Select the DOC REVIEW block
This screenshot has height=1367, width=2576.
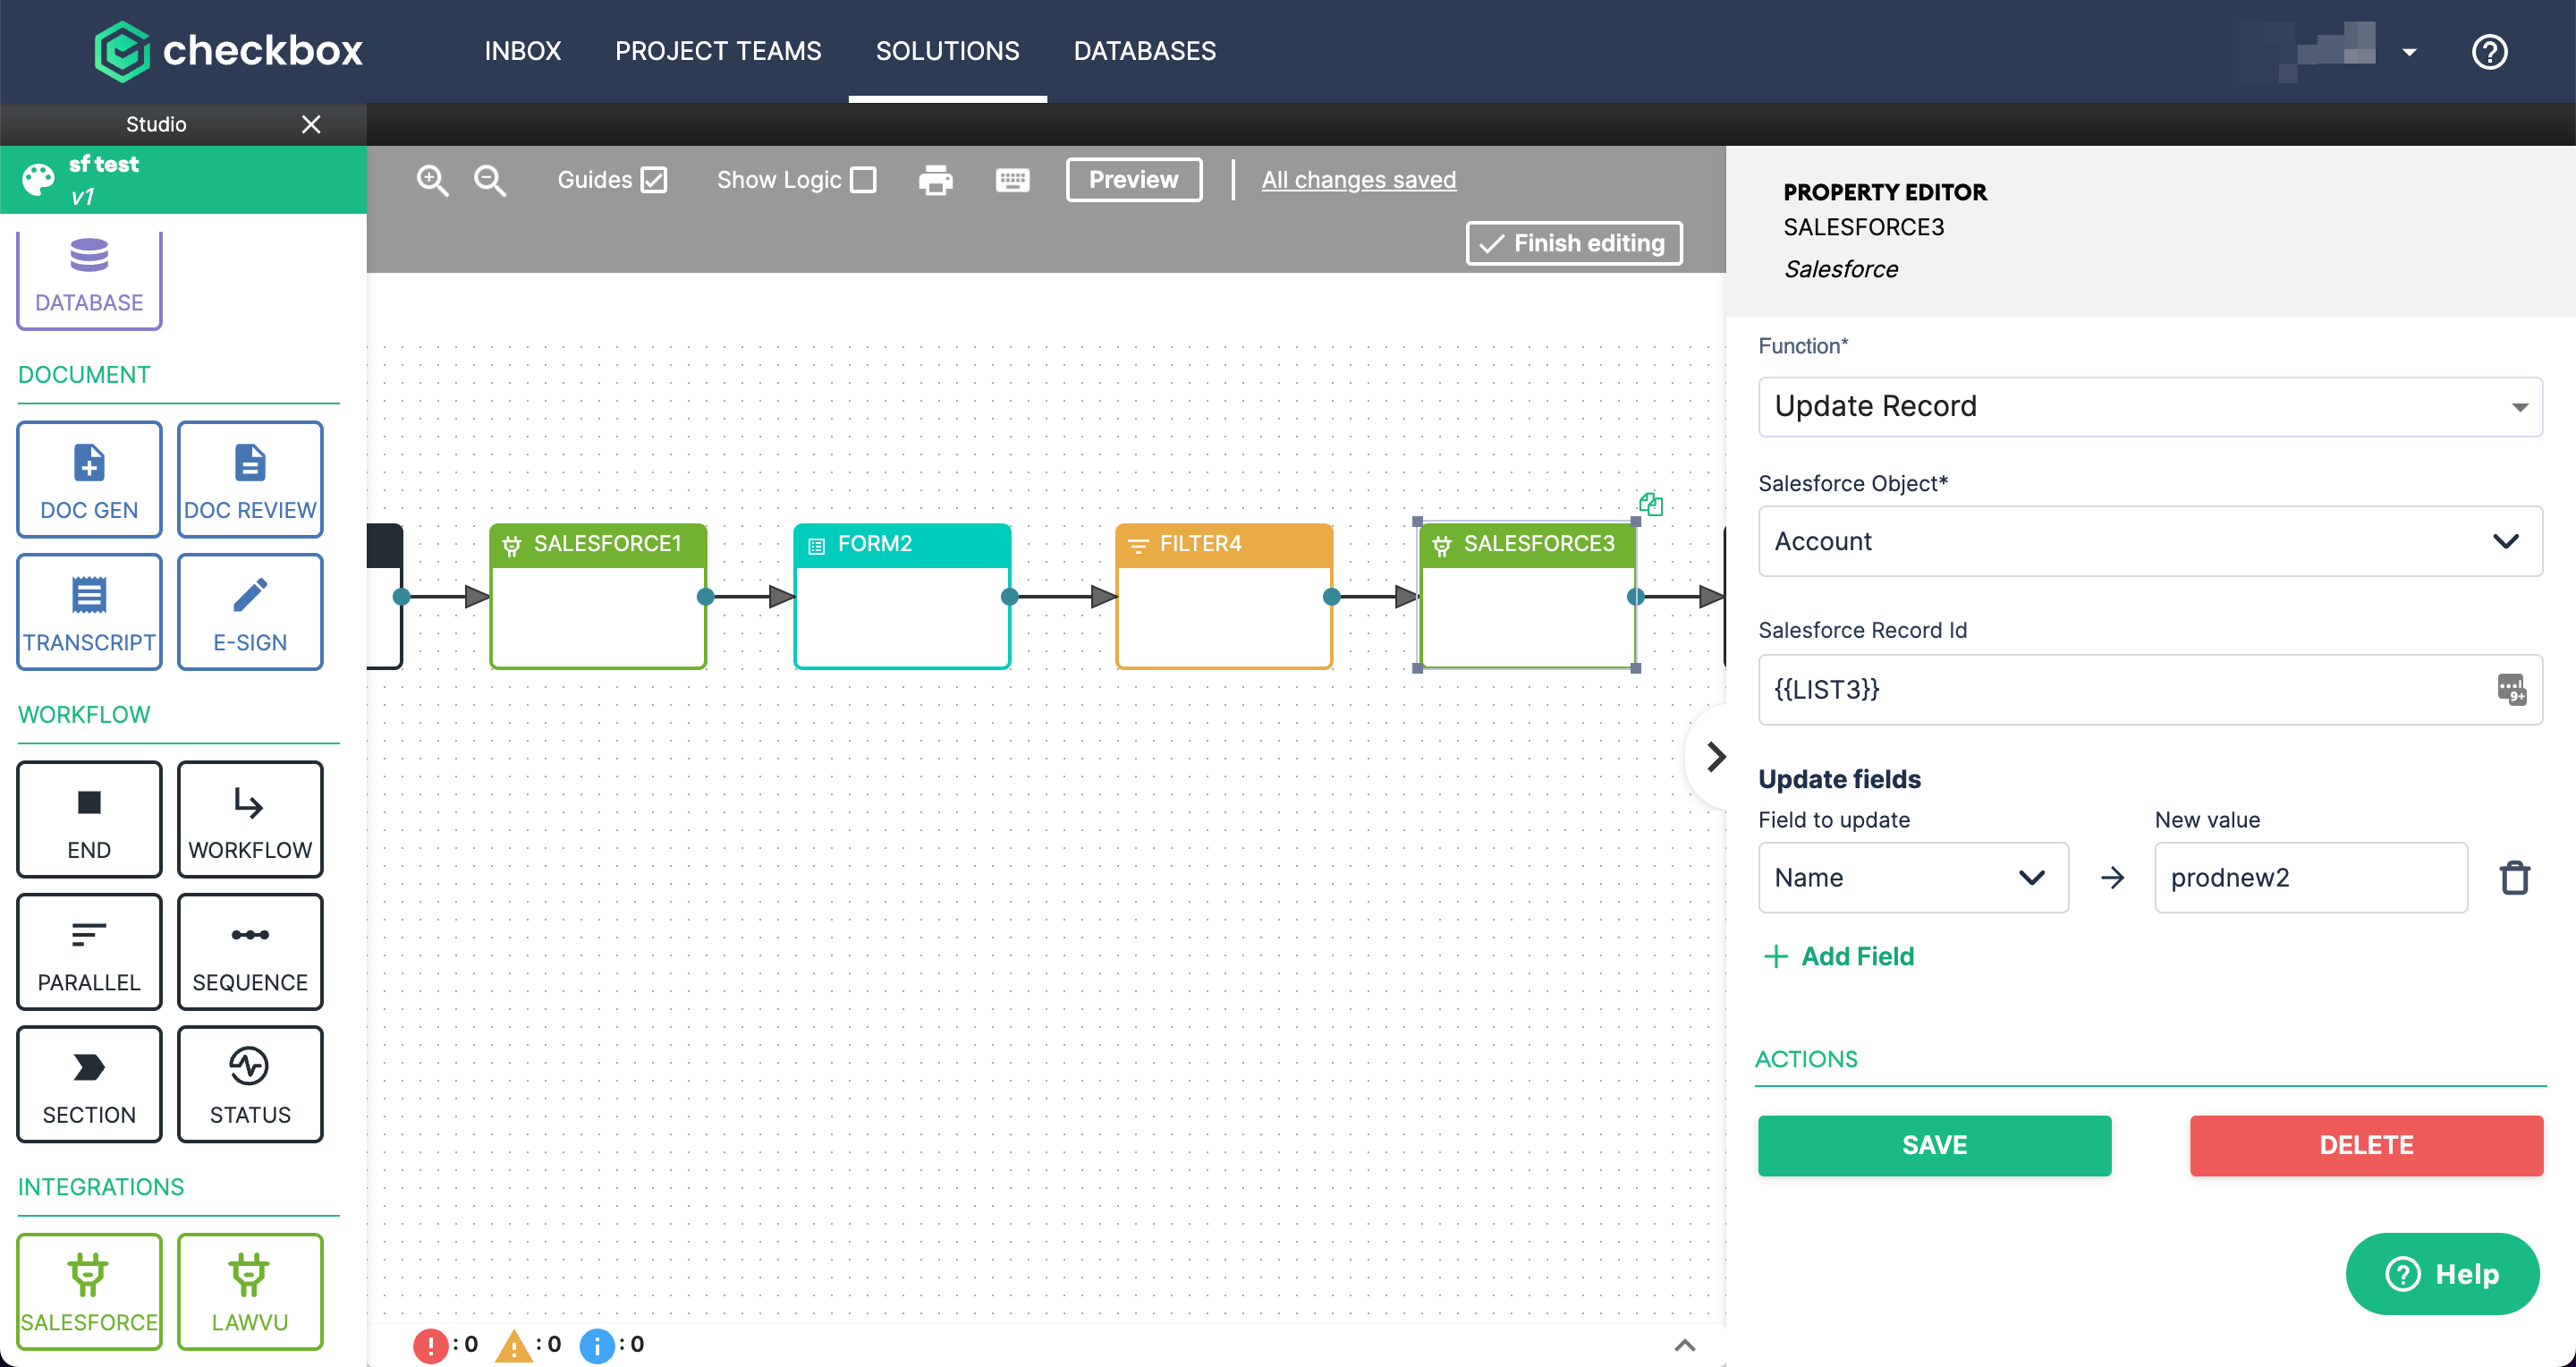[250, 479]
